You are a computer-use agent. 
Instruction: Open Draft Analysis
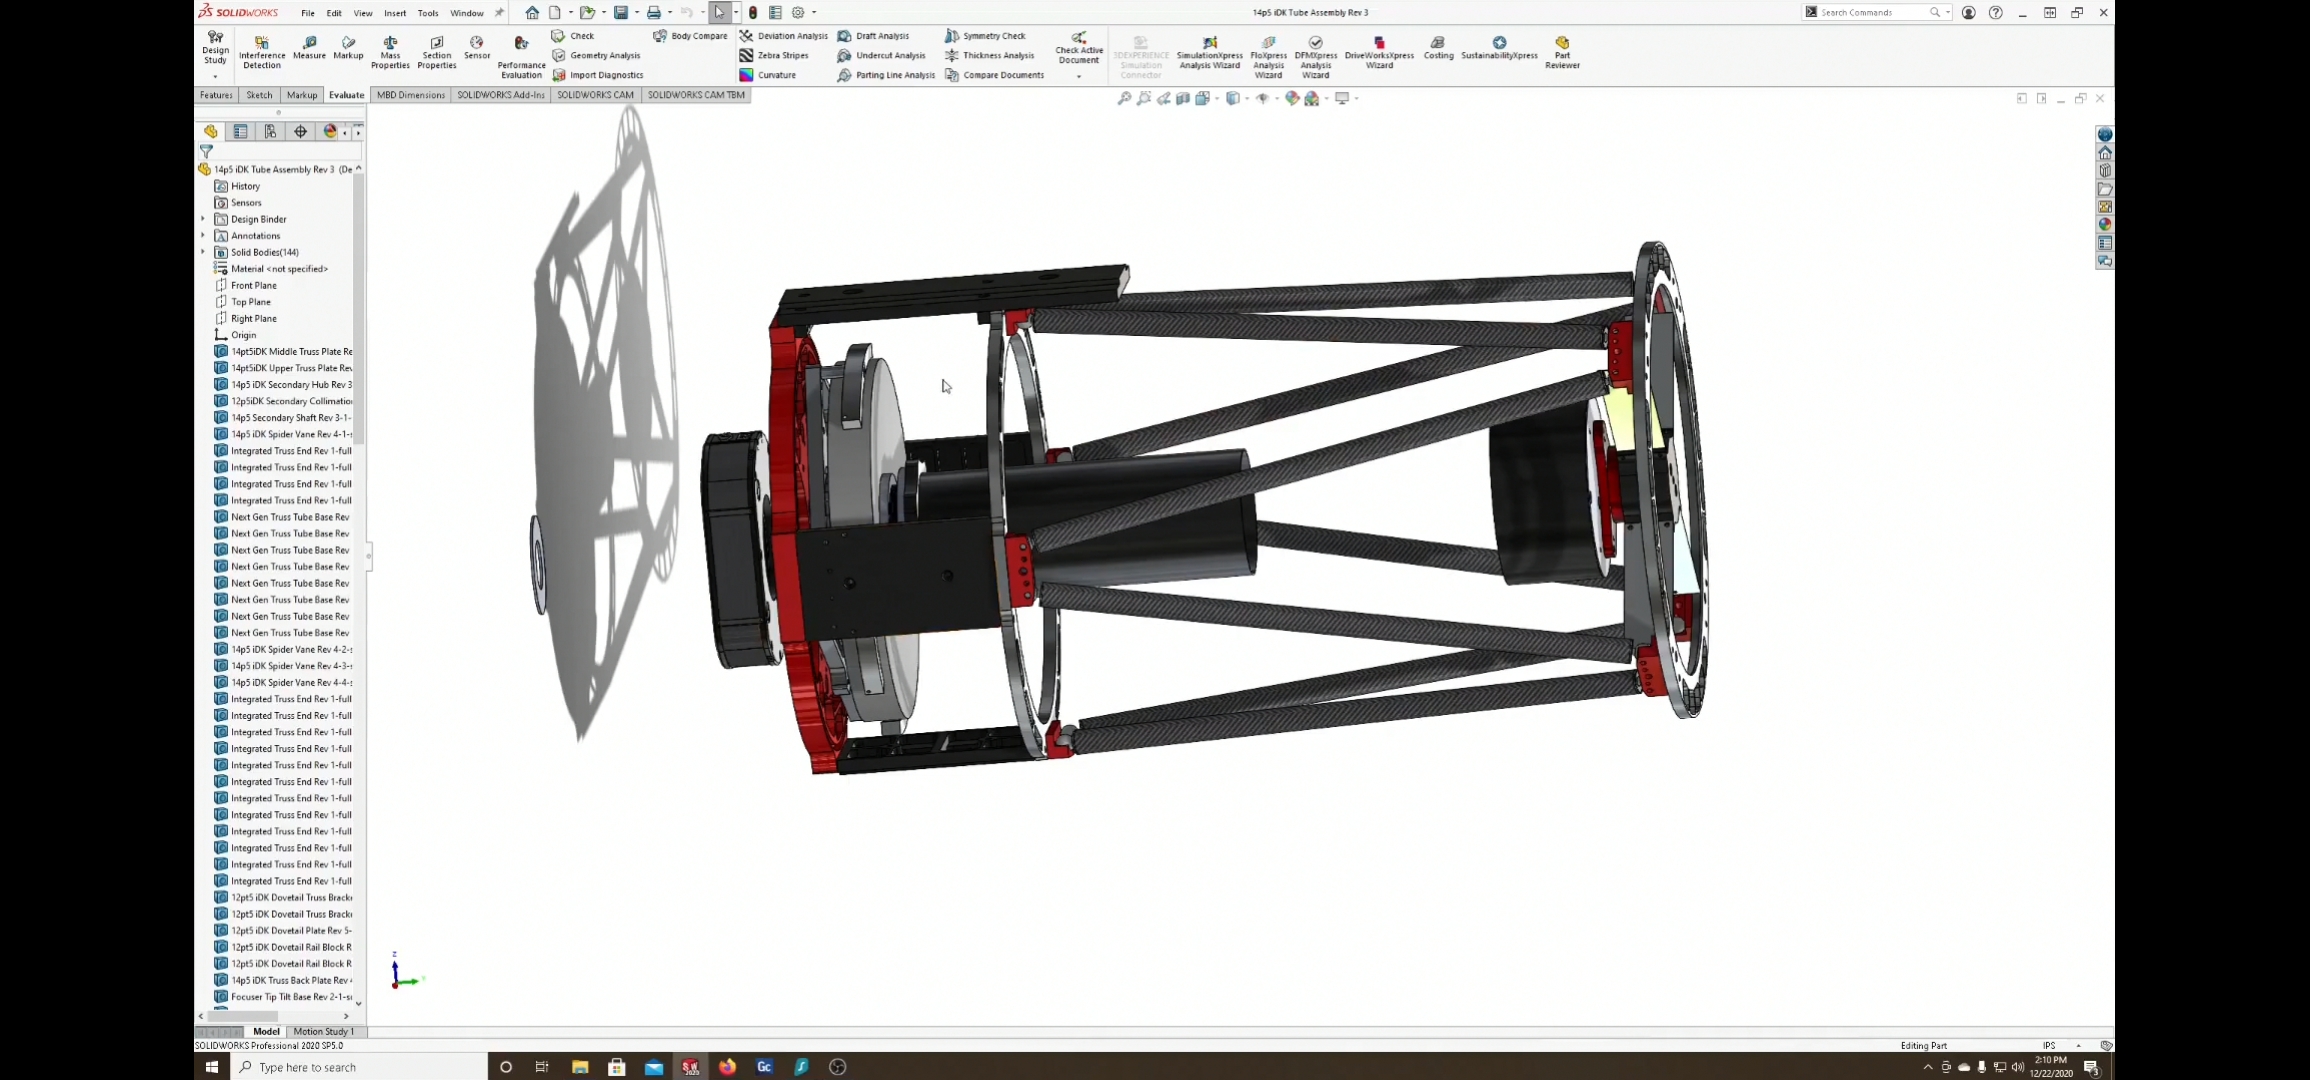[873, 36]
